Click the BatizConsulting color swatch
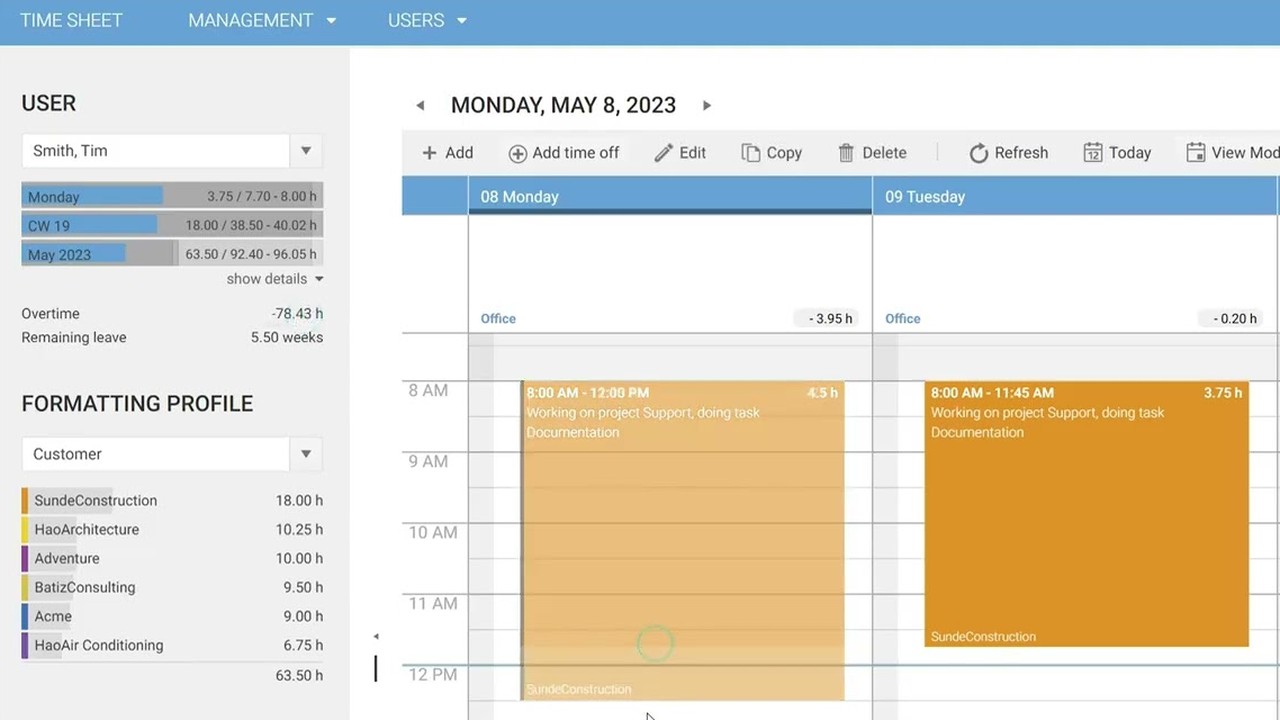 tap(25, 587)
